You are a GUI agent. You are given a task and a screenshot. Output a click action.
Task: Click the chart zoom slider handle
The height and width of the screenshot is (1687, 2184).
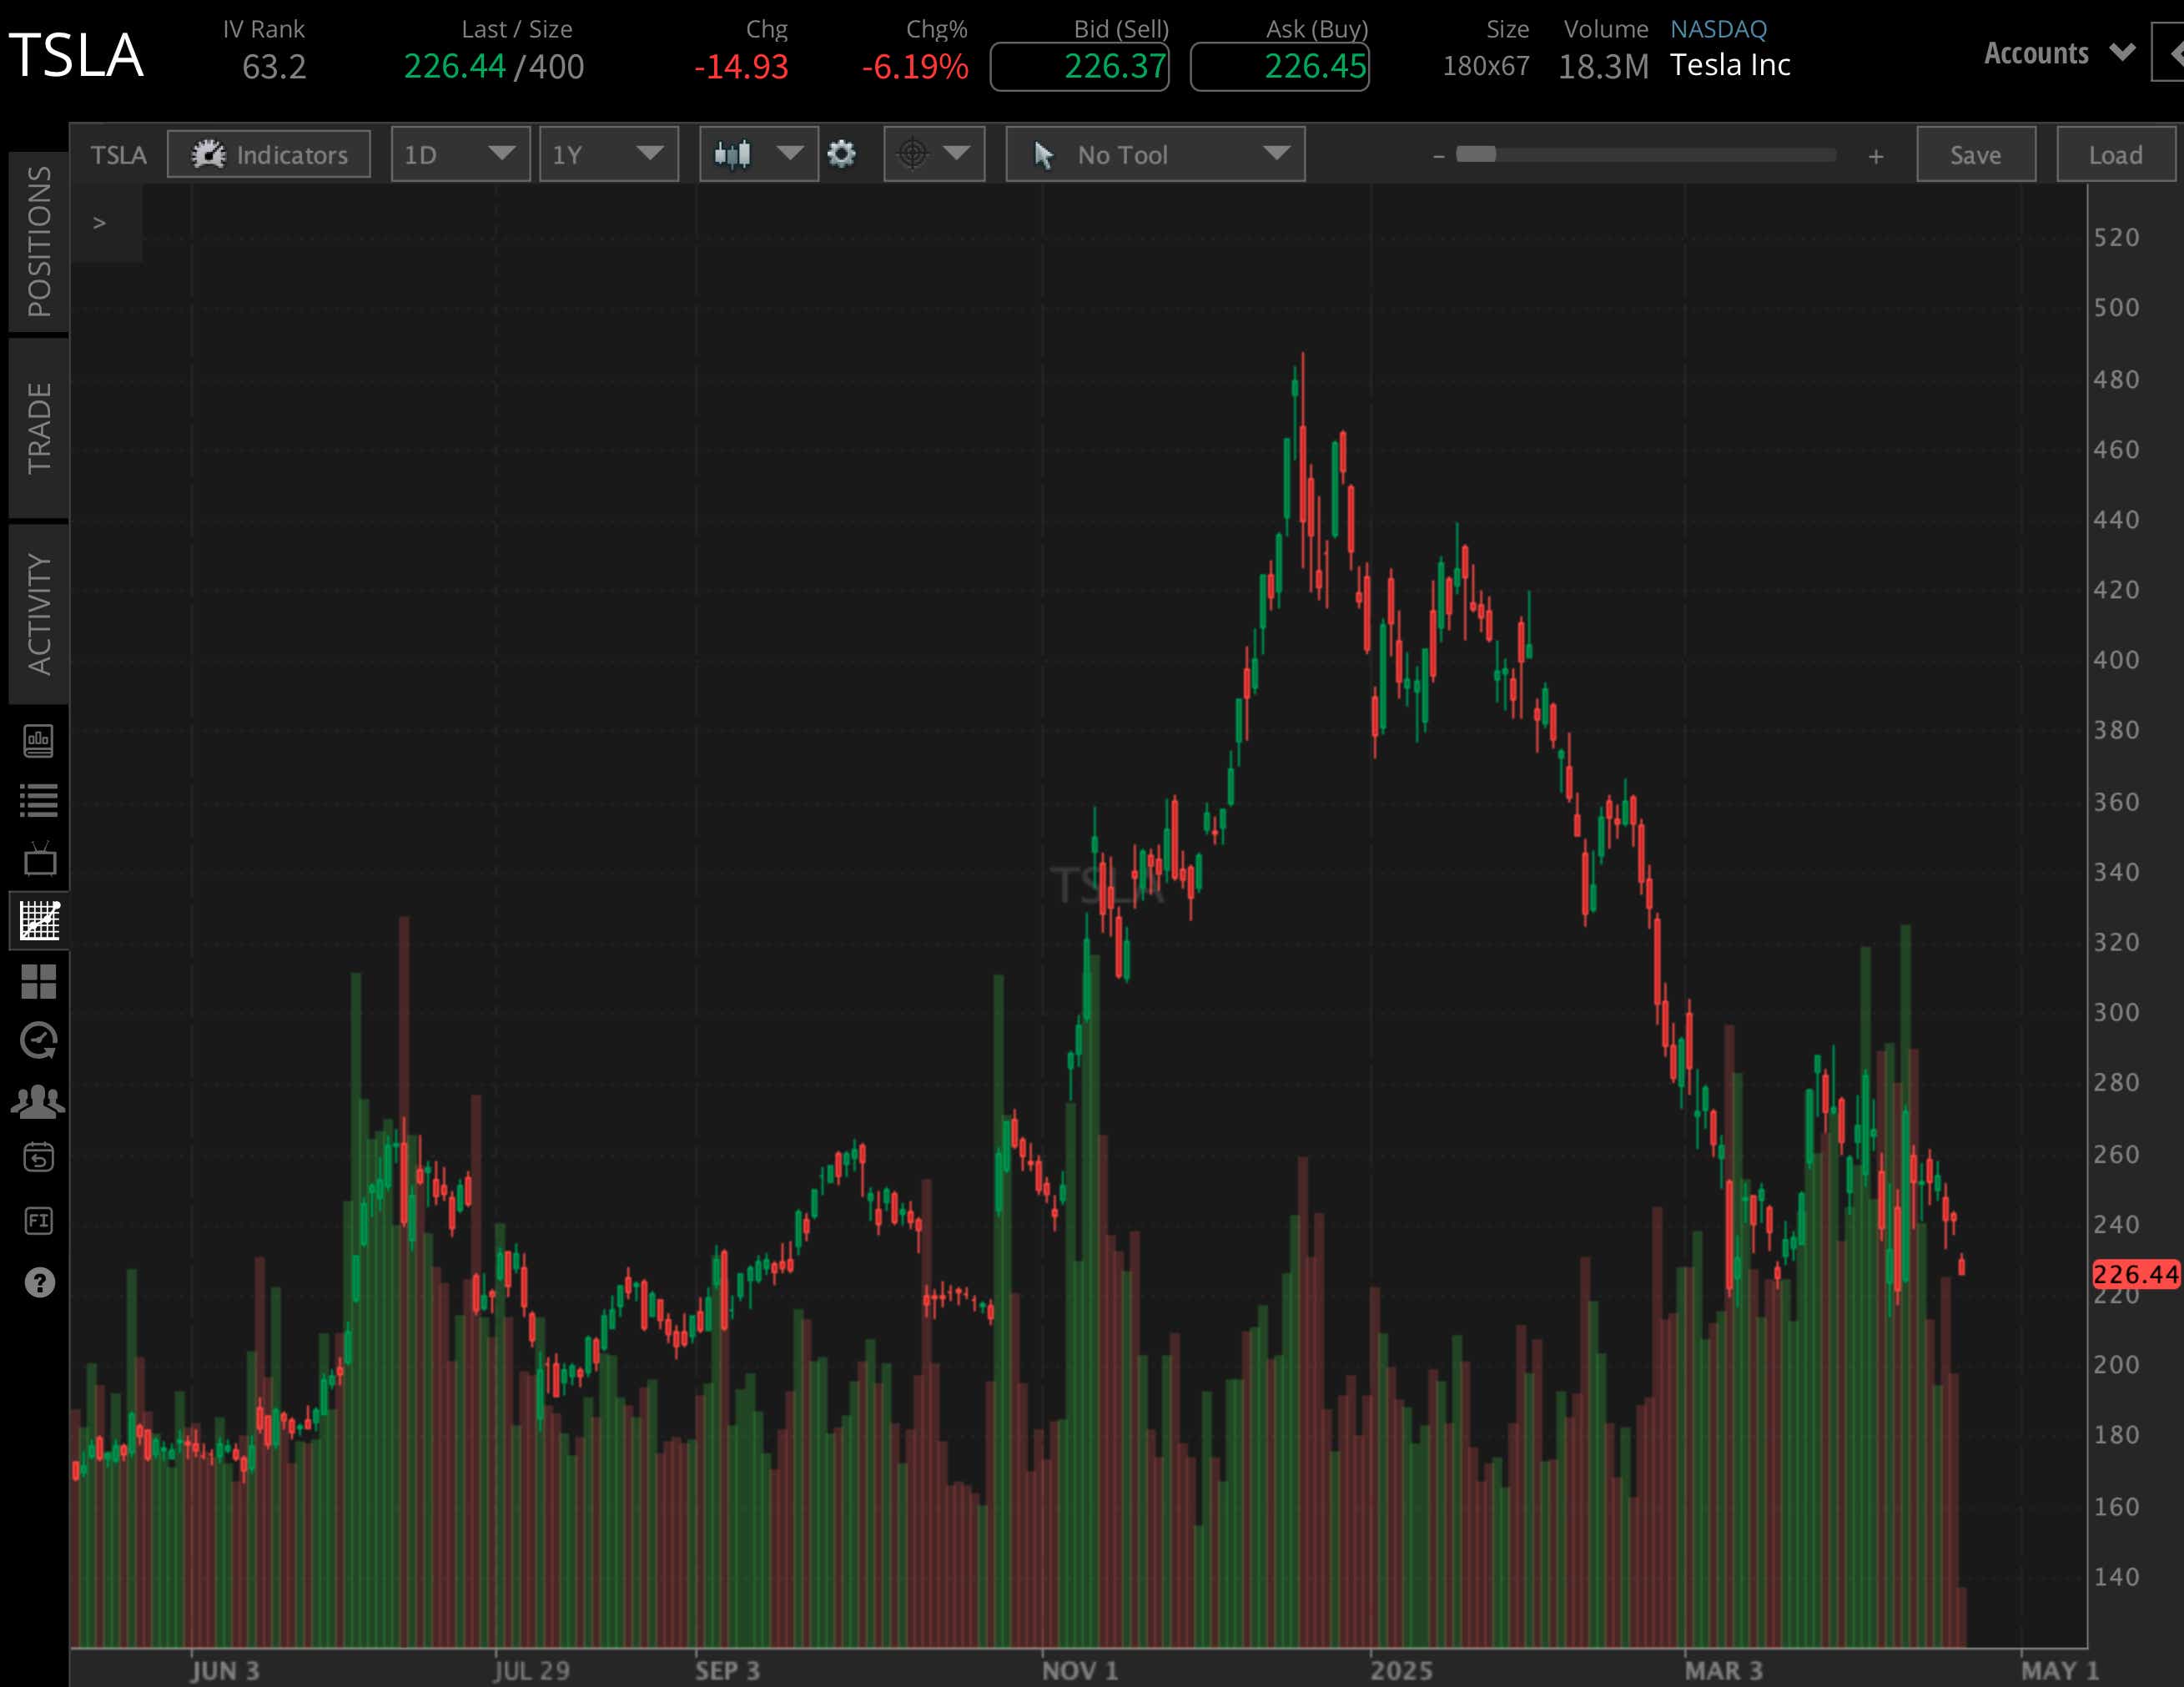click(x=1476, y=154)
